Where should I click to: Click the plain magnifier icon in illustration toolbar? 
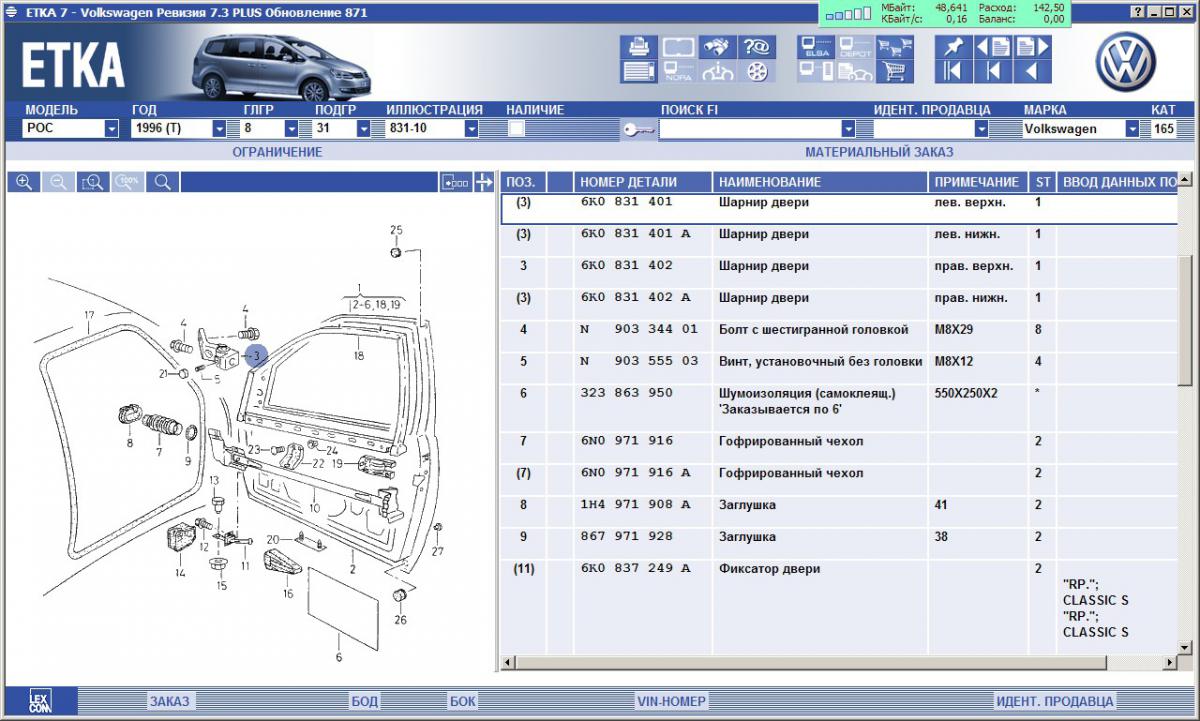[162, 182]
